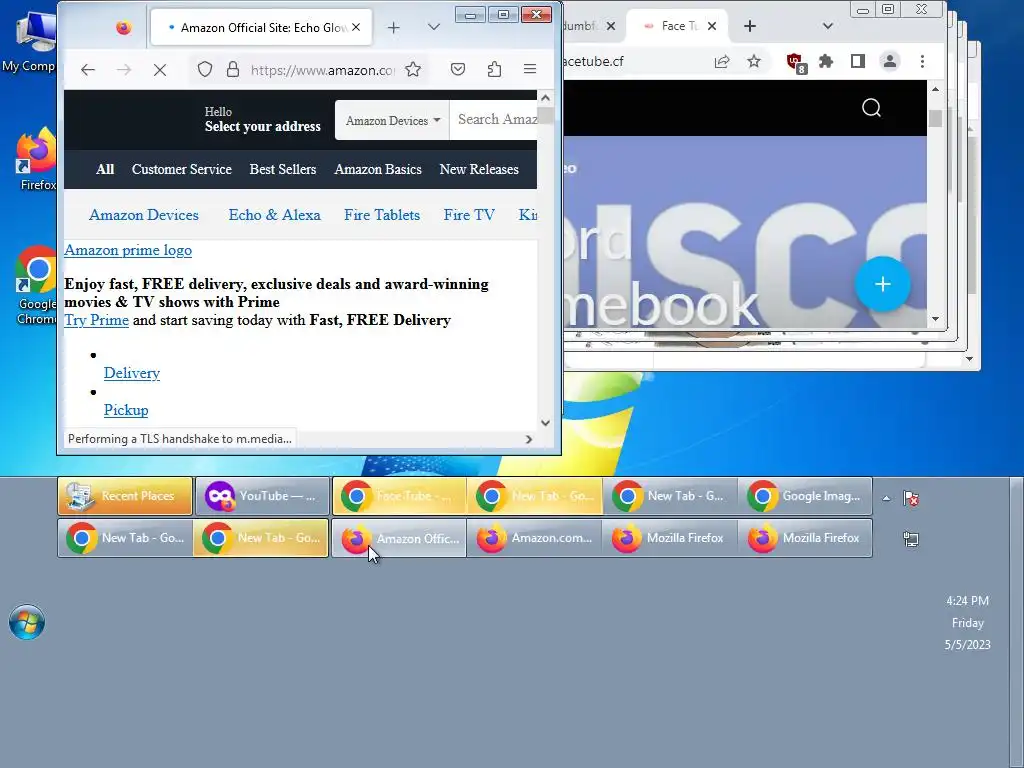Click the Try Prime link
This screenshot has height=768, width=1024.
(96, 320)
